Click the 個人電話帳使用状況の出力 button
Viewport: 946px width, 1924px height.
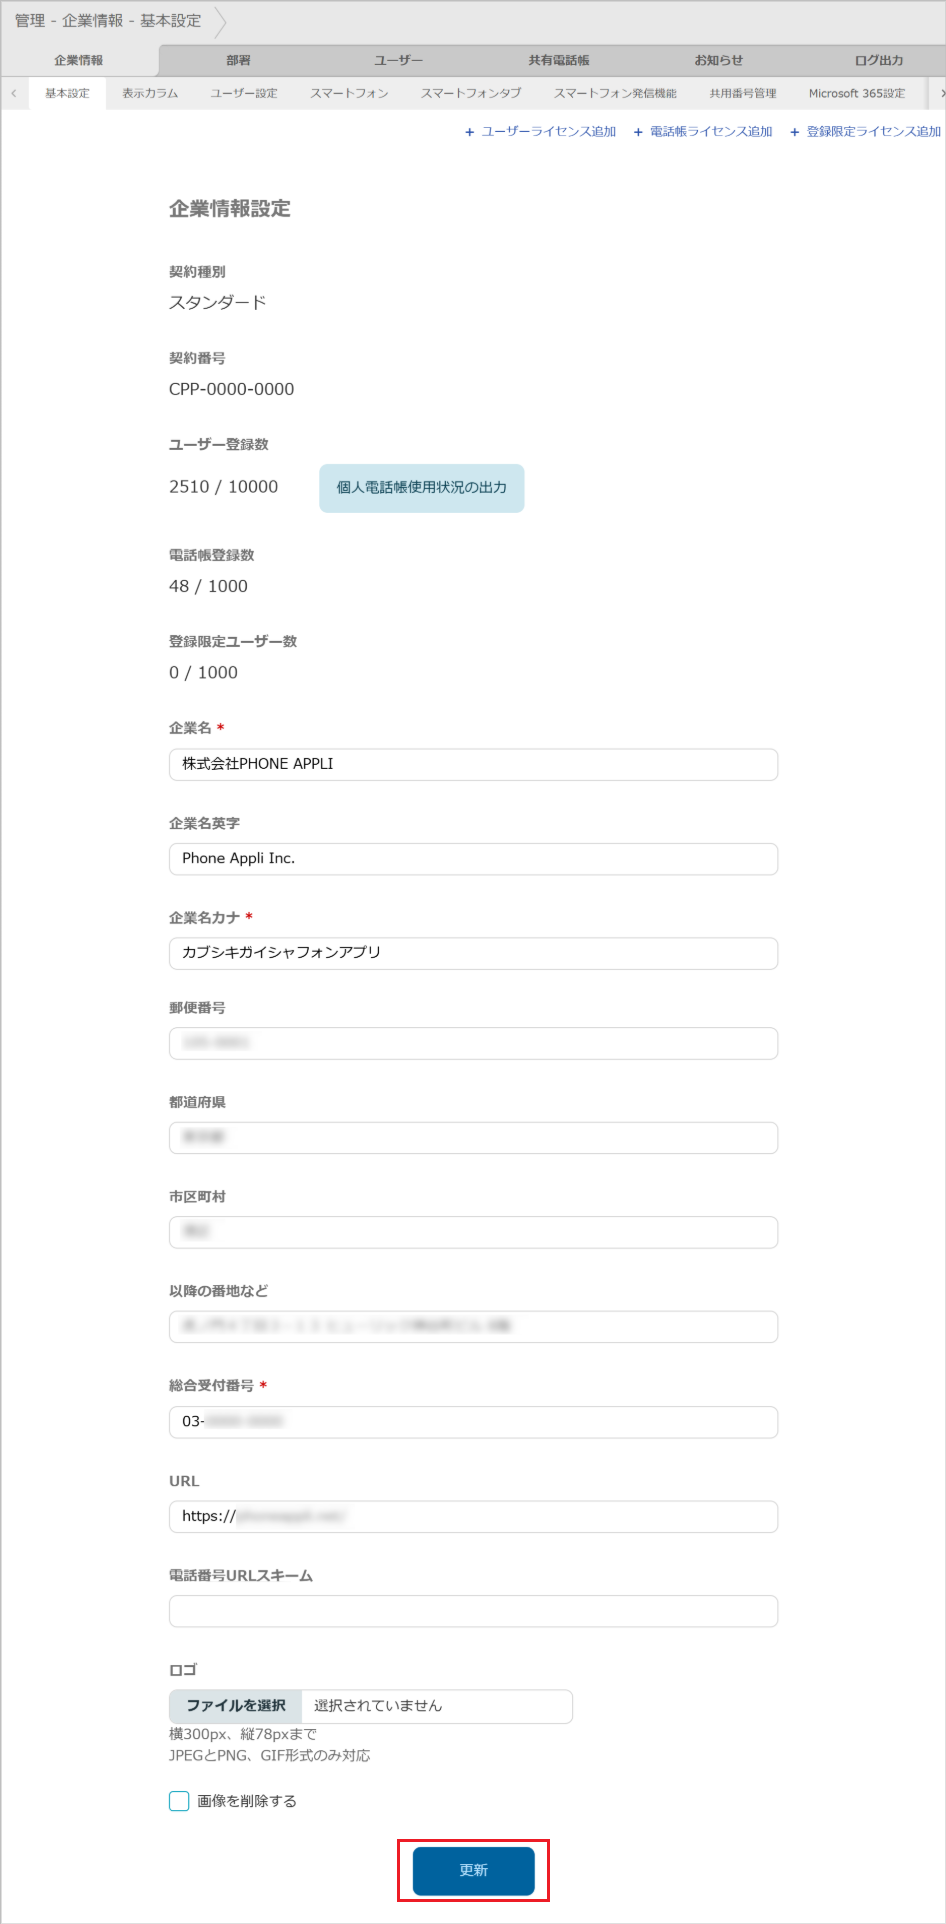(x=420, y=488)
